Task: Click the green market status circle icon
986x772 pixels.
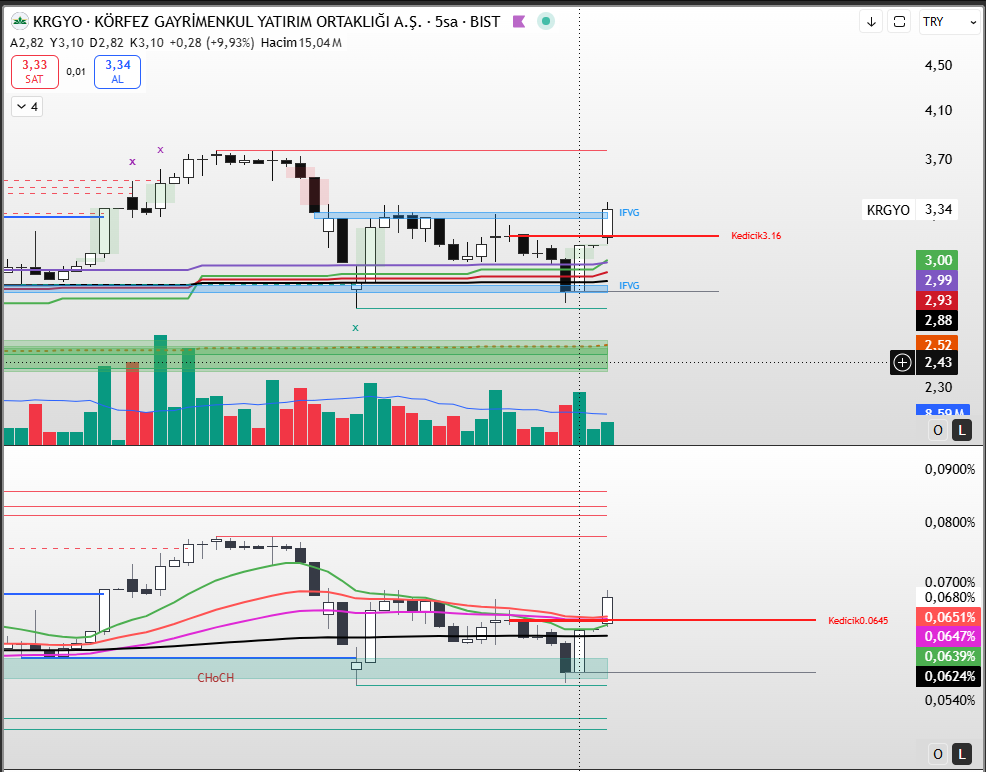Action: point(546,22)
